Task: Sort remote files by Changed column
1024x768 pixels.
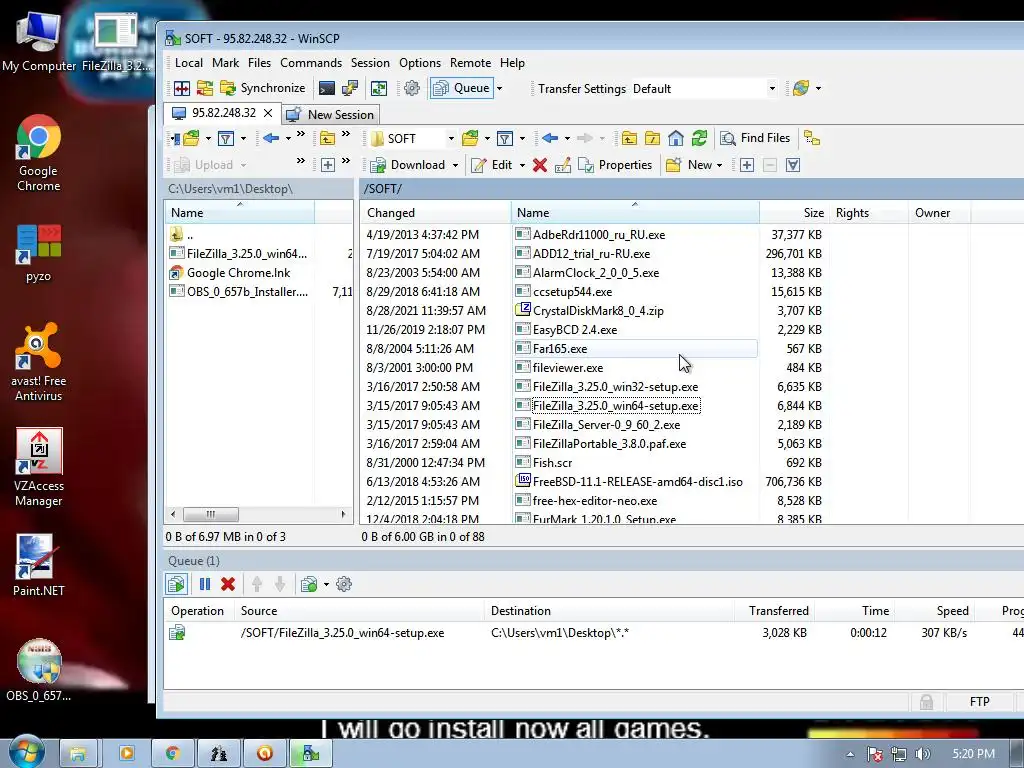Action: point(436,213)
